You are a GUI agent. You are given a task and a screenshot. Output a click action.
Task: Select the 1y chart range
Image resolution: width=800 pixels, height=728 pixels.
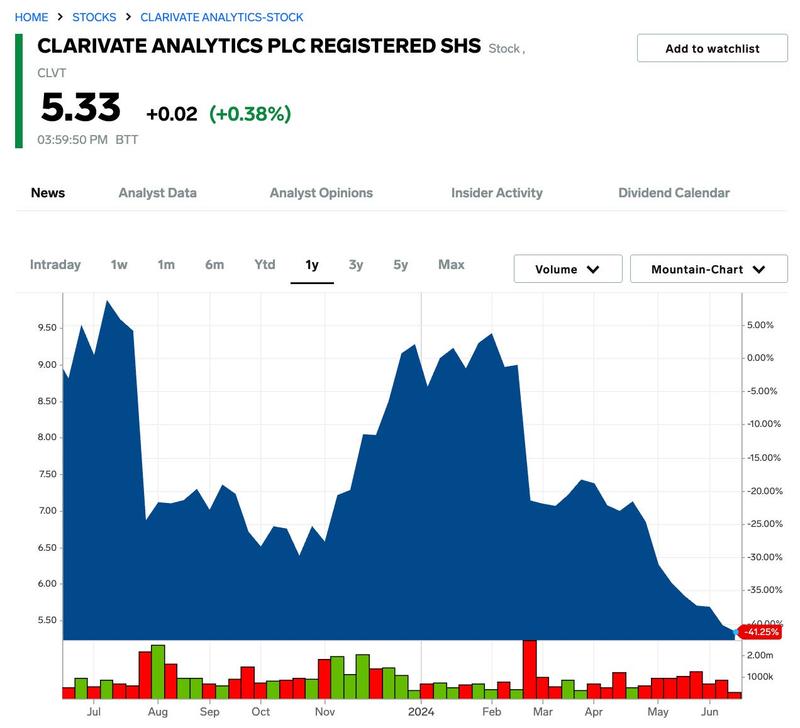click(312, 265)
